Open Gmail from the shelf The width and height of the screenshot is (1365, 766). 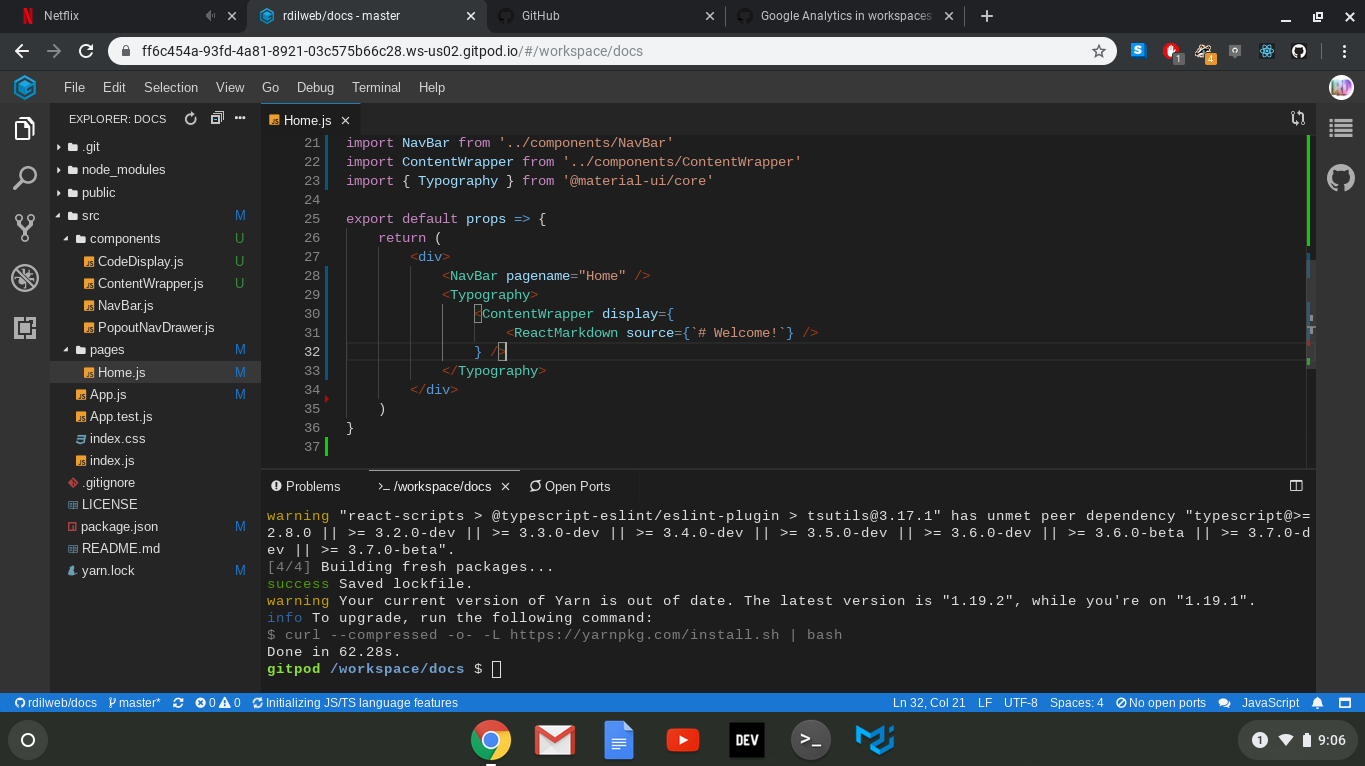[555, 740]
